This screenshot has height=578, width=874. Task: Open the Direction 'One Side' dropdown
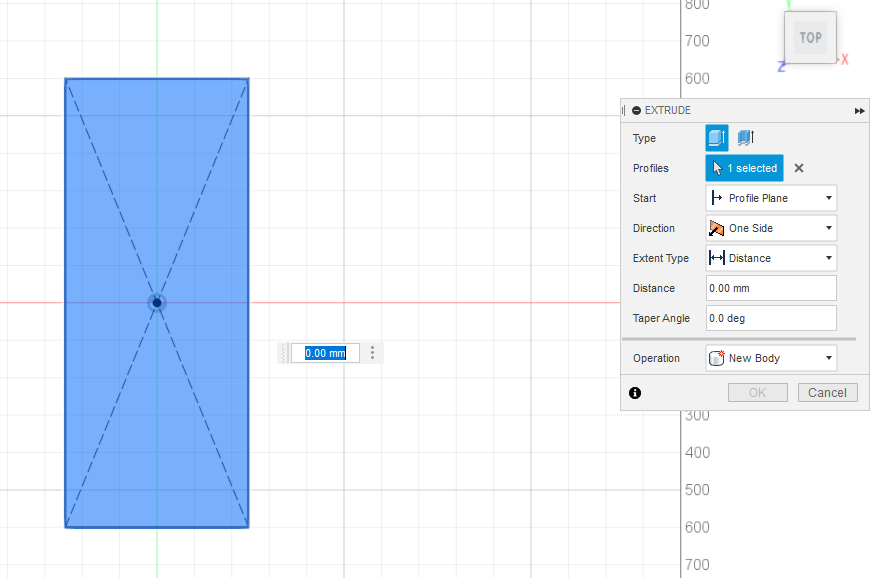click(771, 229)
